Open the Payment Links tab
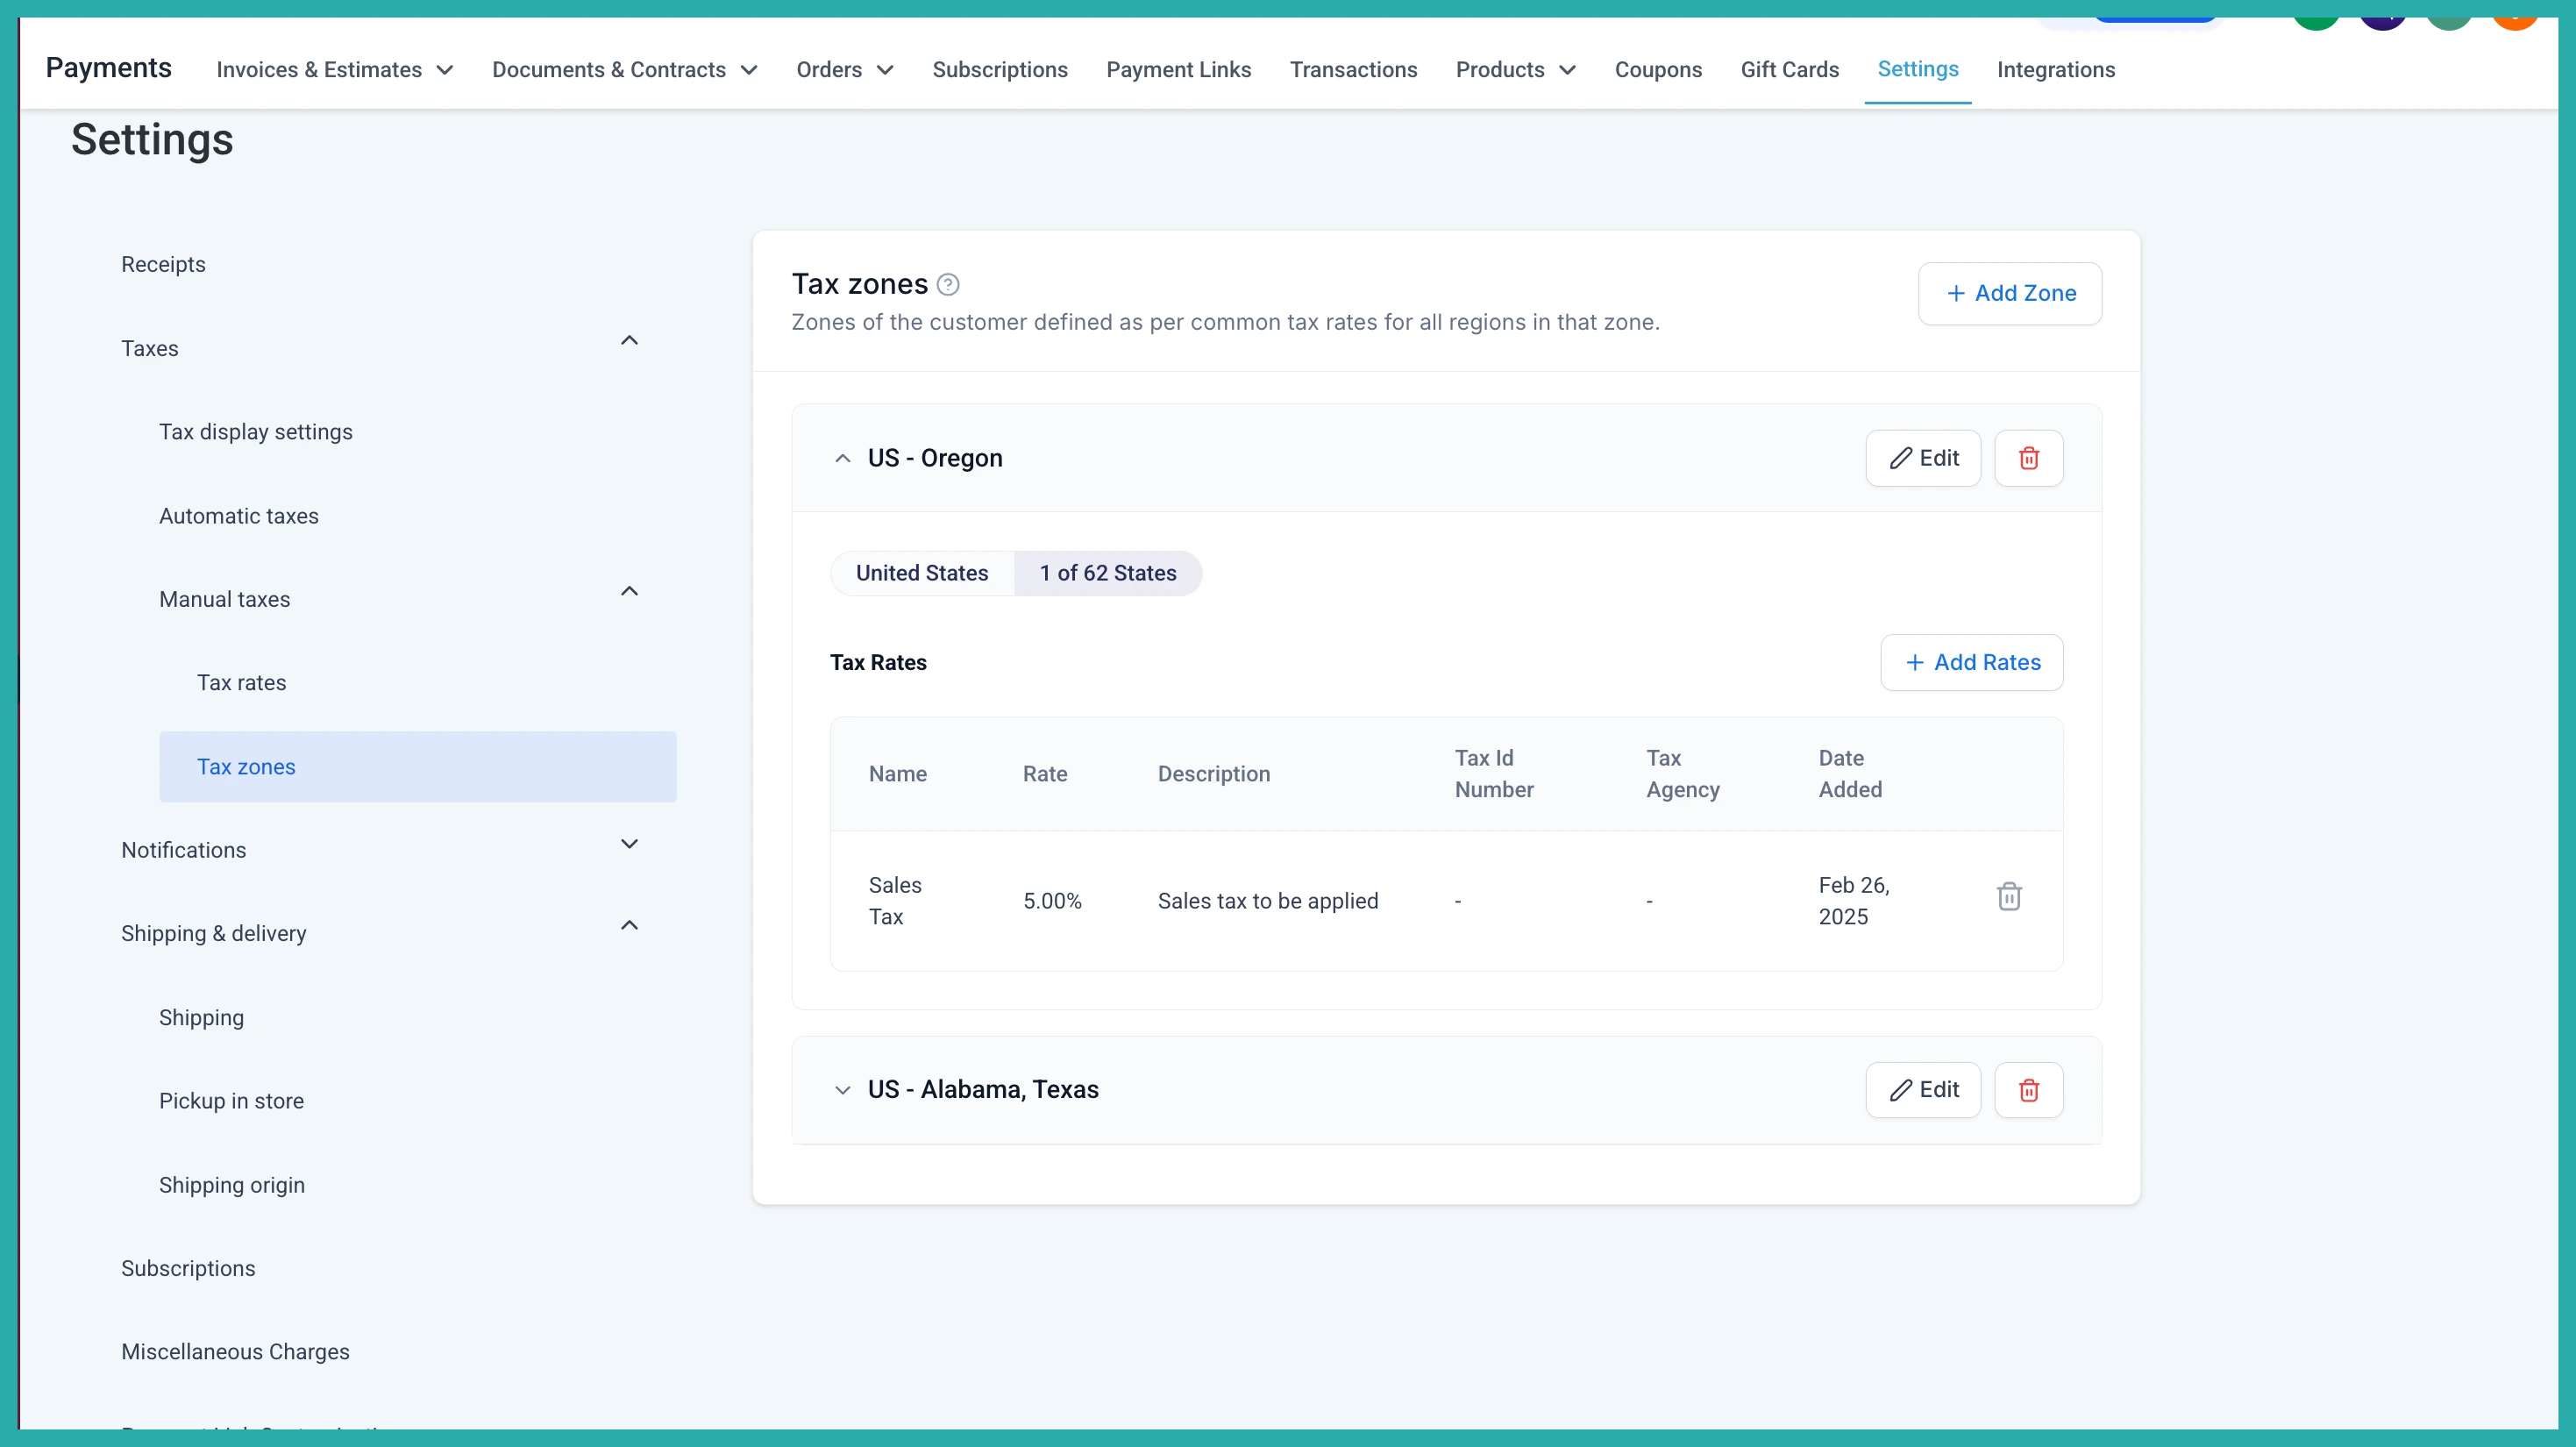Screen dimensions: 2576x1447 1178,70
